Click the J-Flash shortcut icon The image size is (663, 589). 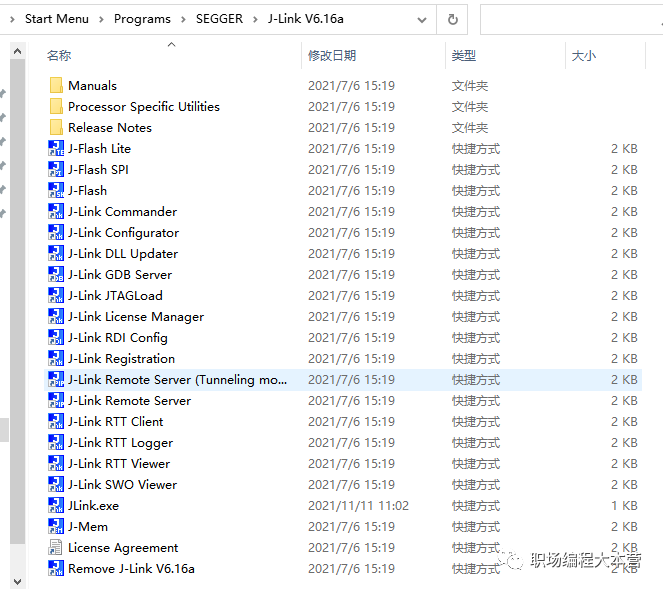click(56, 190)
